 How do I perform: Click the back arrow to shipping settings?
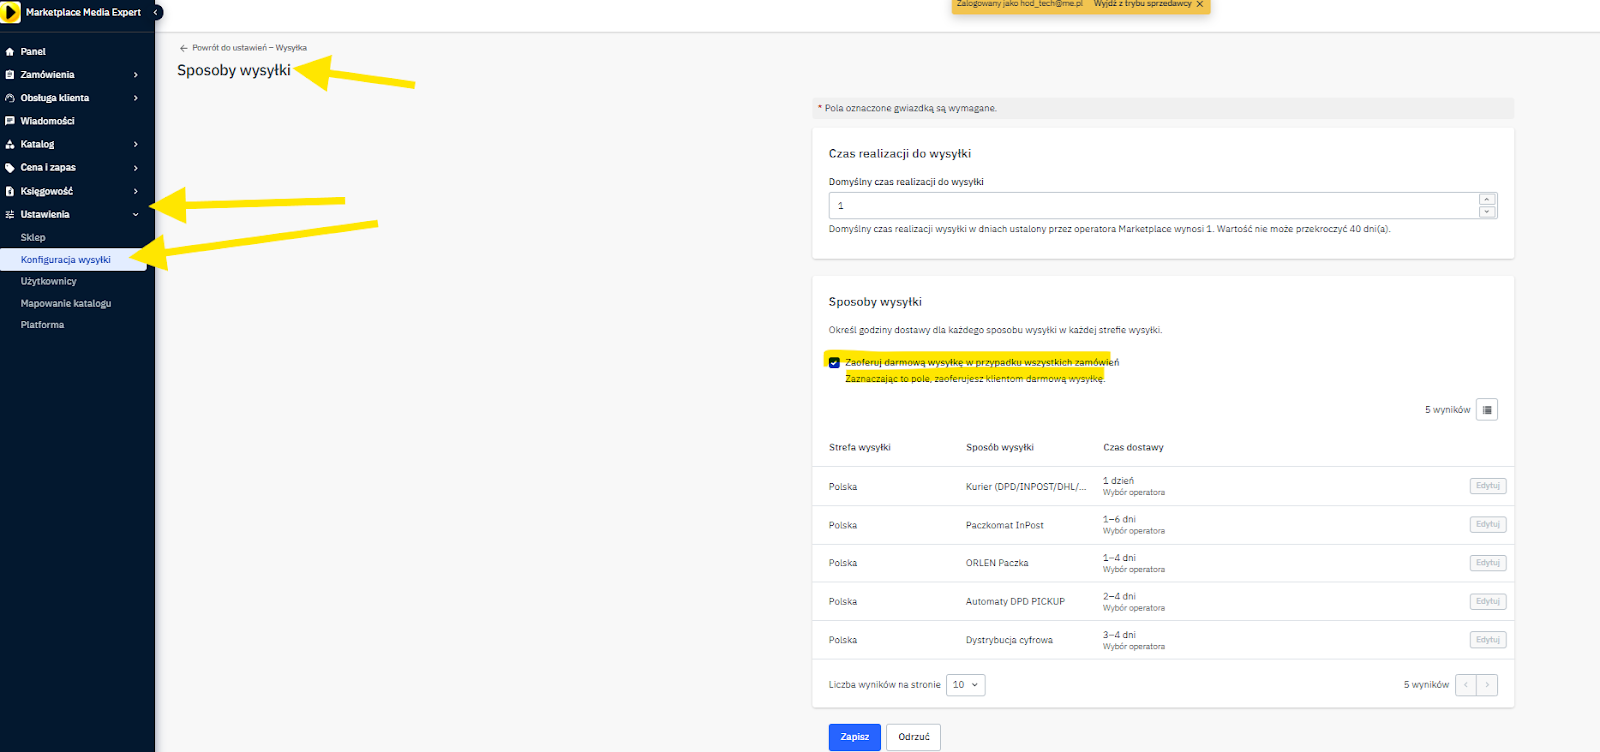coord(183,48)
